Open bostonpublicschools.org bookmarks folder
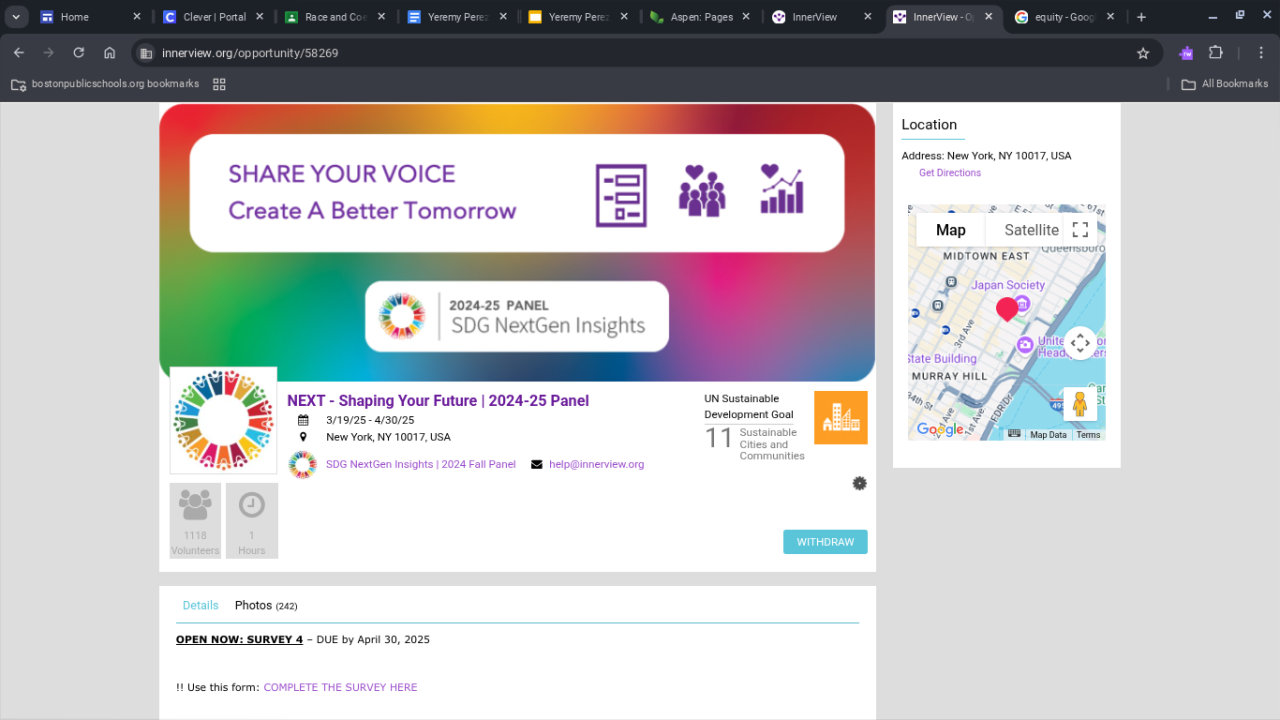1280x720 pixels. pyautogui.click(x=105, y=84)
